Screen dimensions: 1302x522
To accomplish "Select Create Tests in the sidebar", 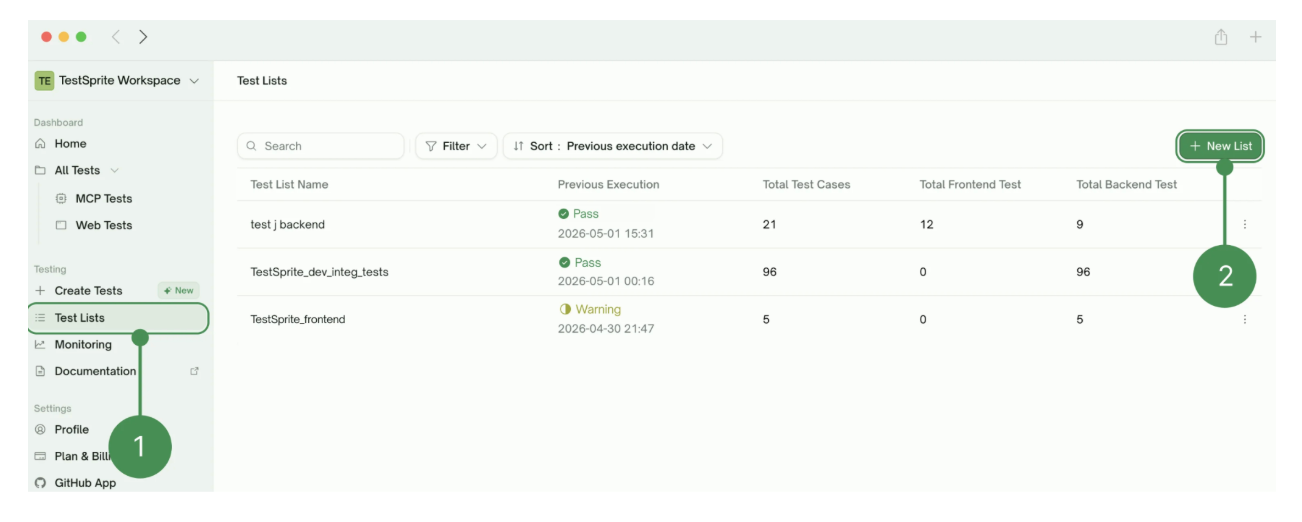I will (x=88, y=291).
